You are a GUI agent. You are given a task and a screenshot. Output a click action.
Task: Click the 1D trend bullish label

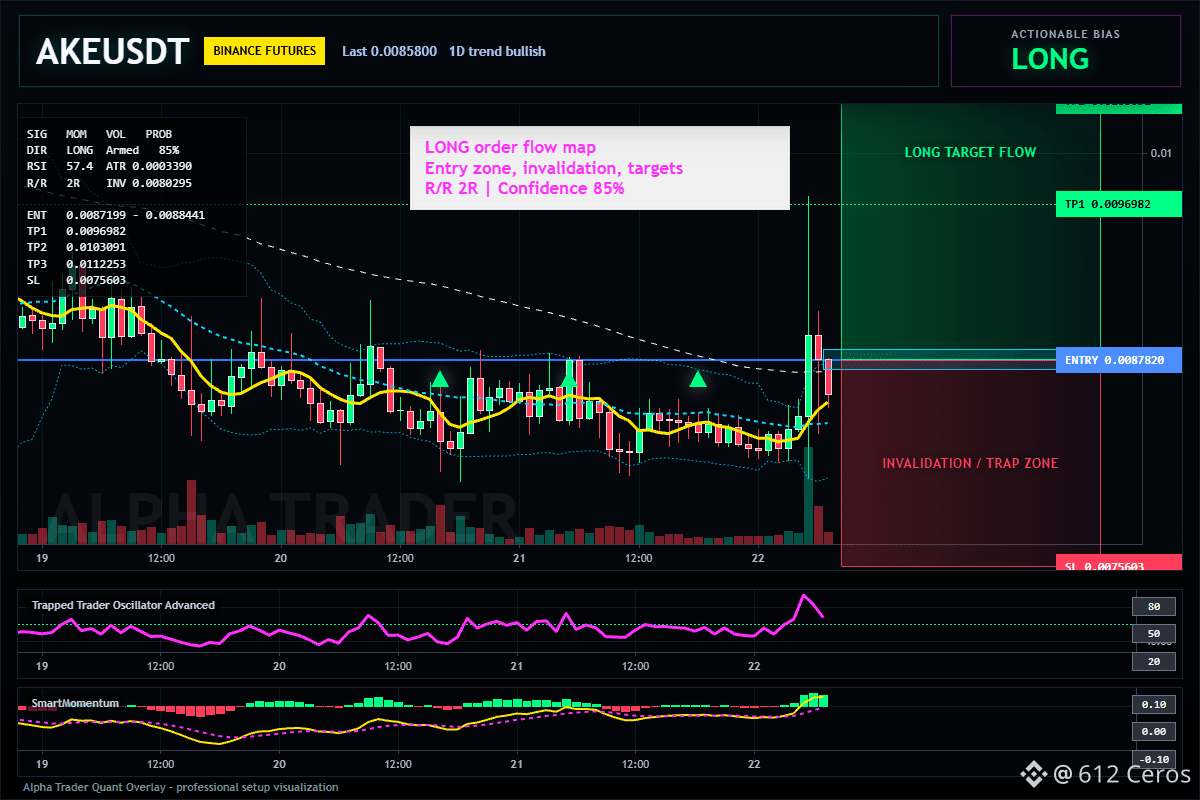497,51
